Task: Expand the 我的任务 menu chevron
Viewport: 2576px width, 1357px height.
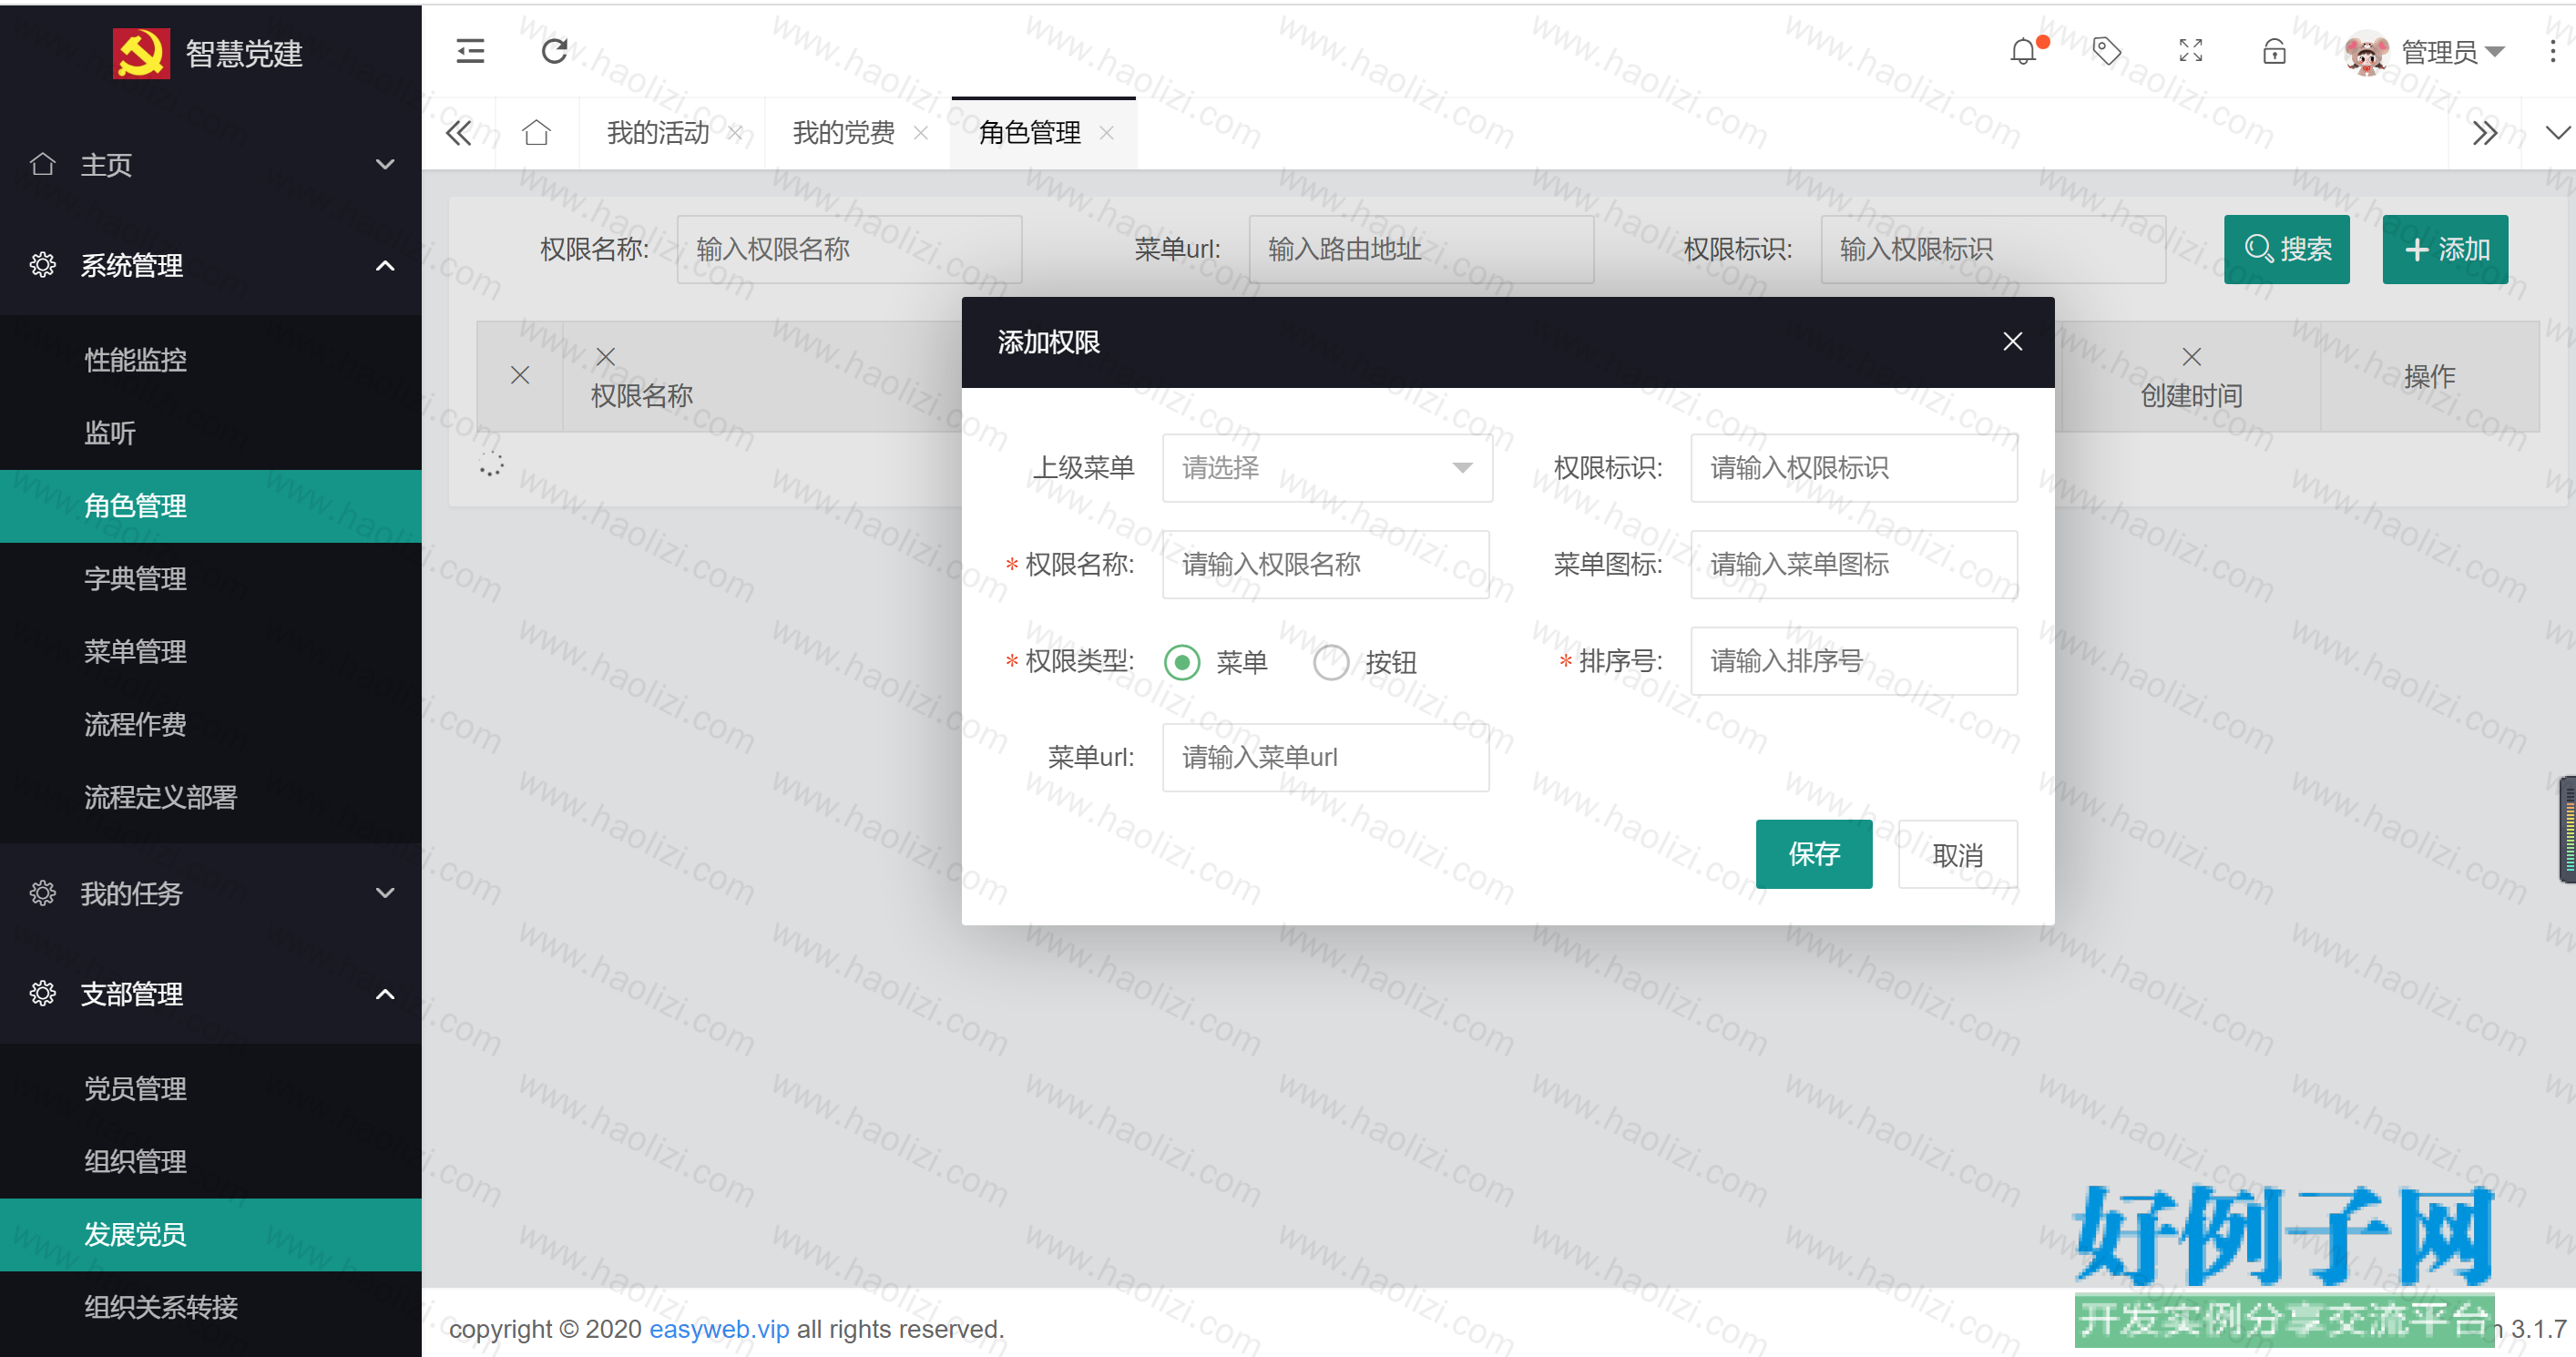Action: [384, 893]
